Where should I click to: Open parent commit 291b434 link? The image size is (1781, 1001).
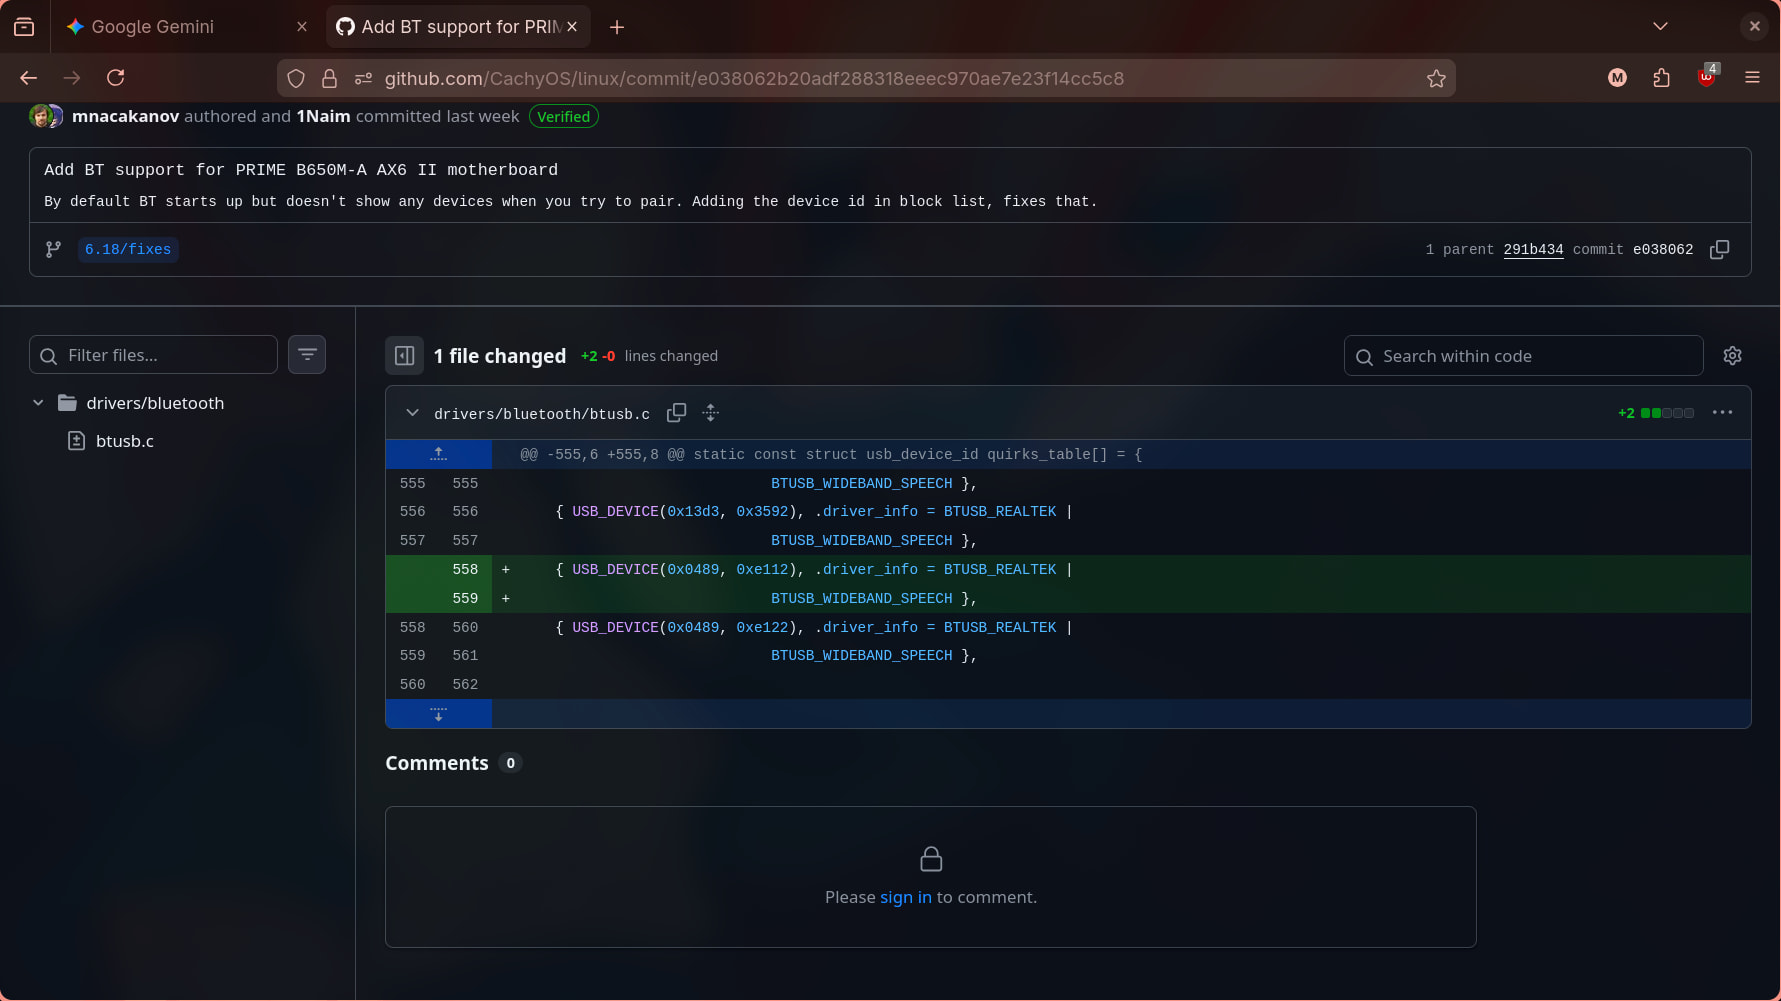click(1533, 249)
